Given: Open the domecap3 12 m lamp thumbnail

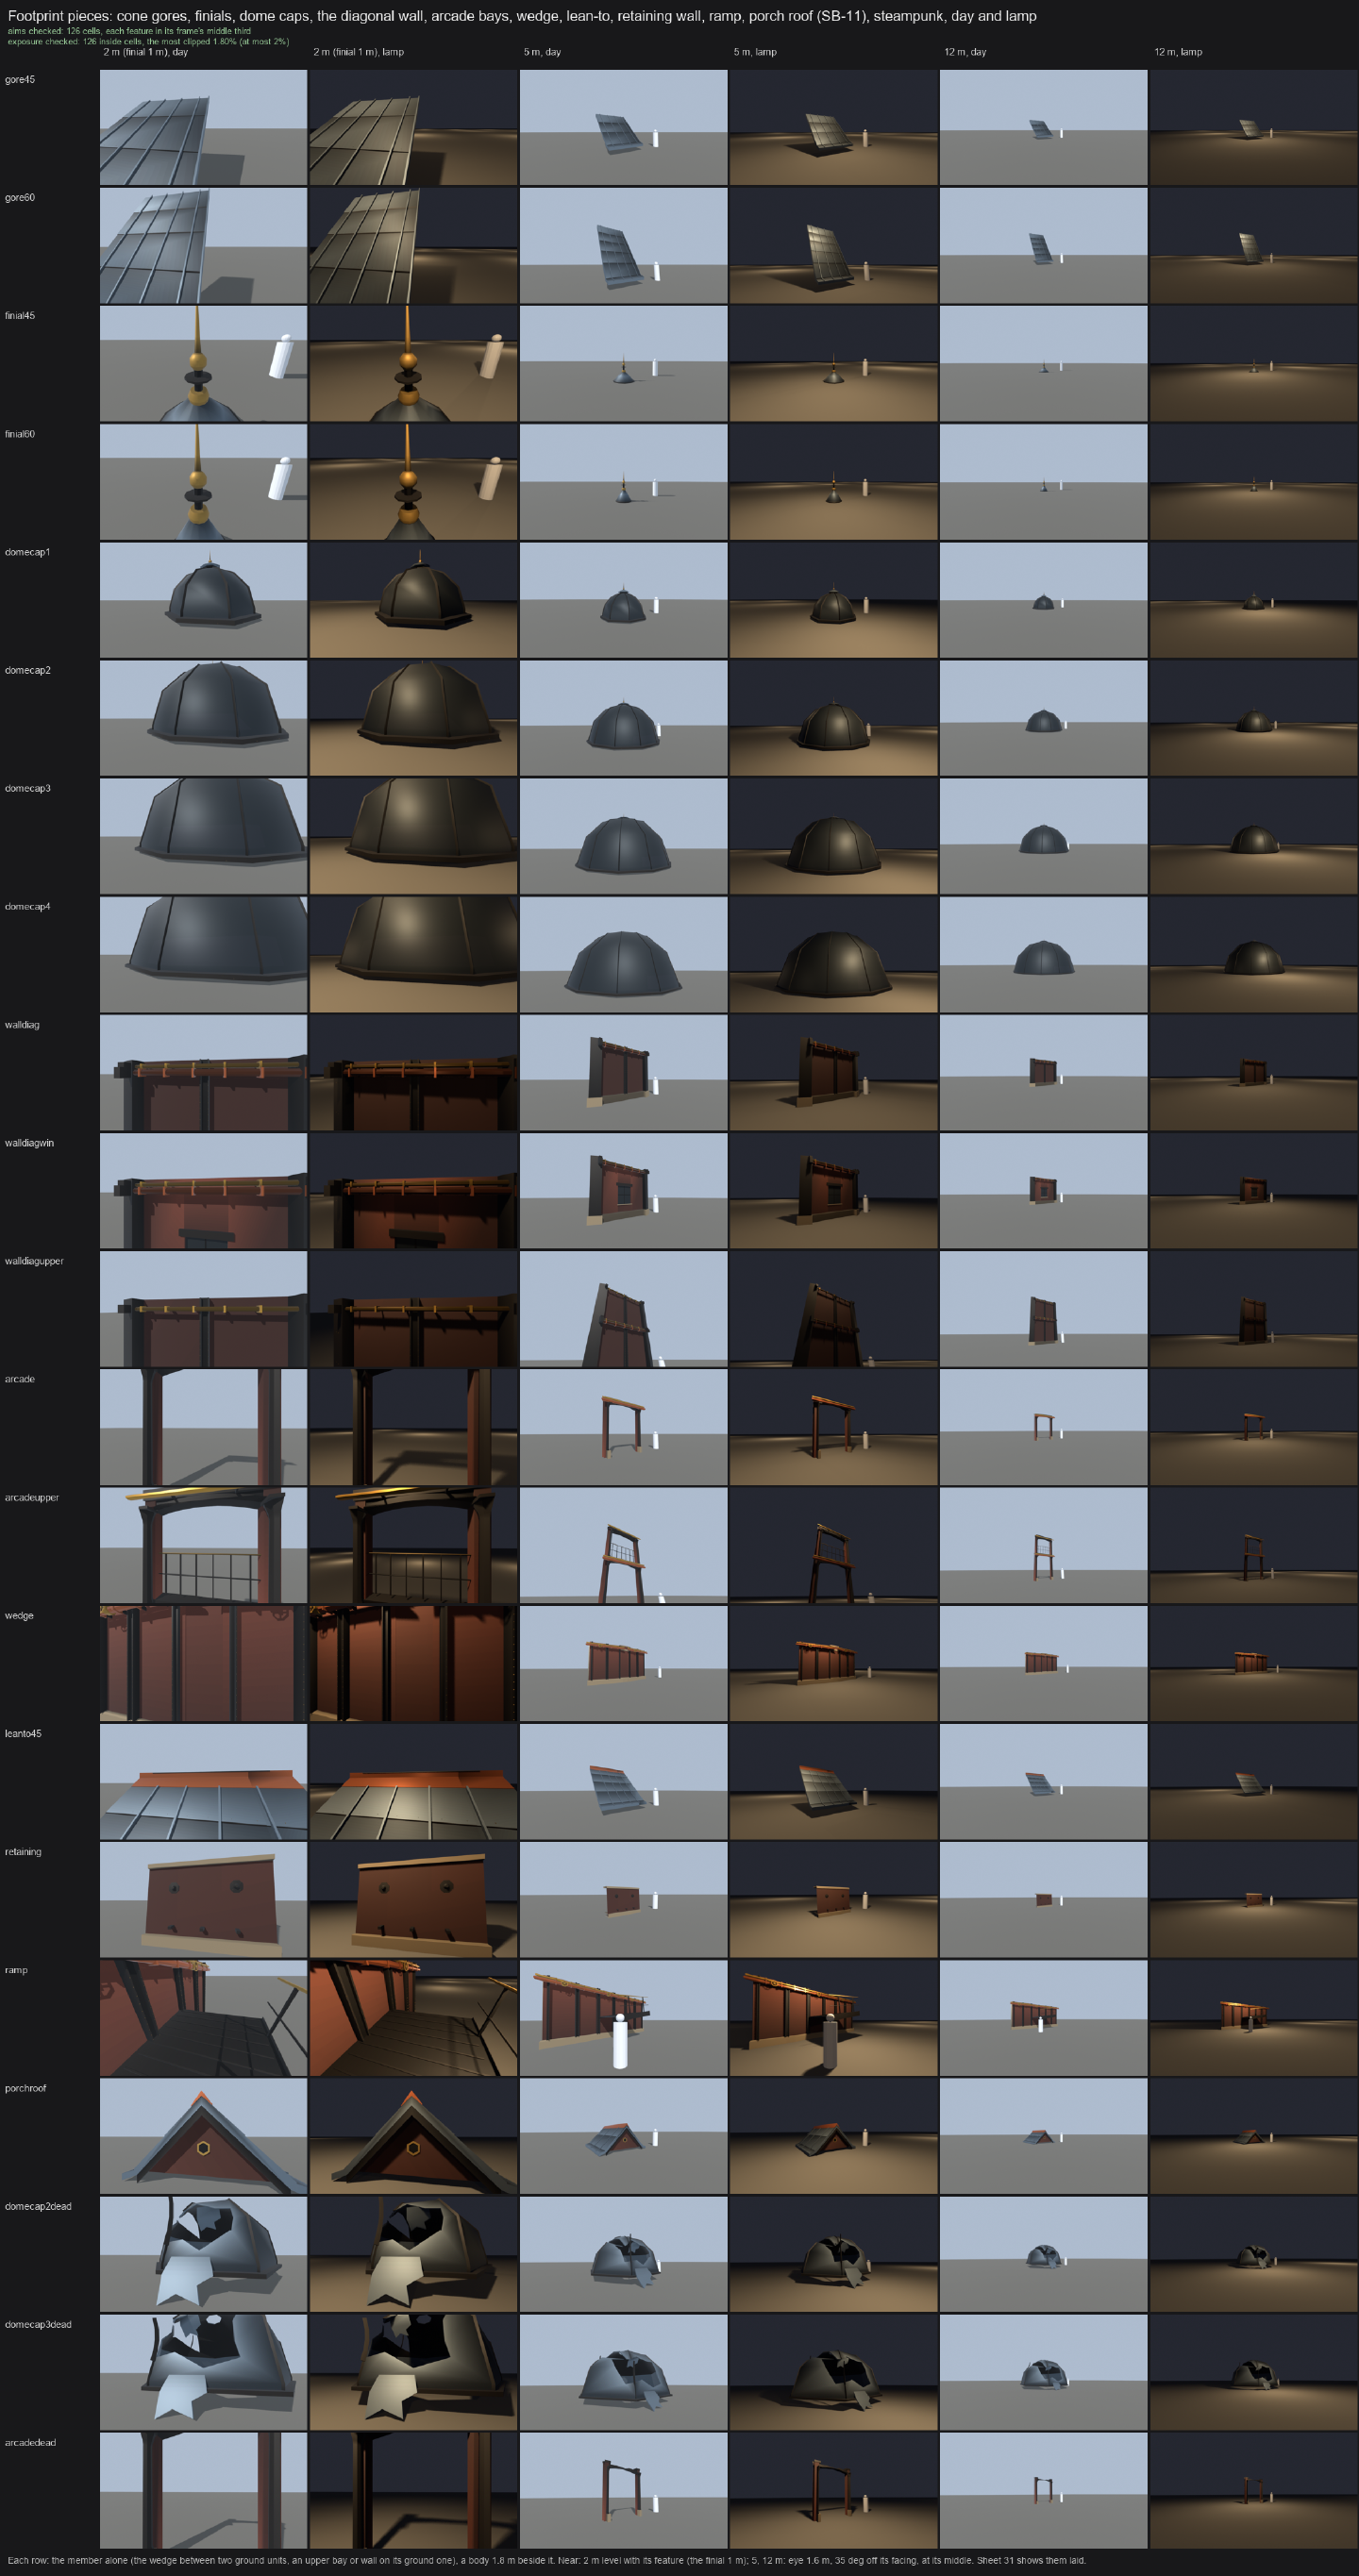Looking at the screenshot, I should pos(1253,836).
